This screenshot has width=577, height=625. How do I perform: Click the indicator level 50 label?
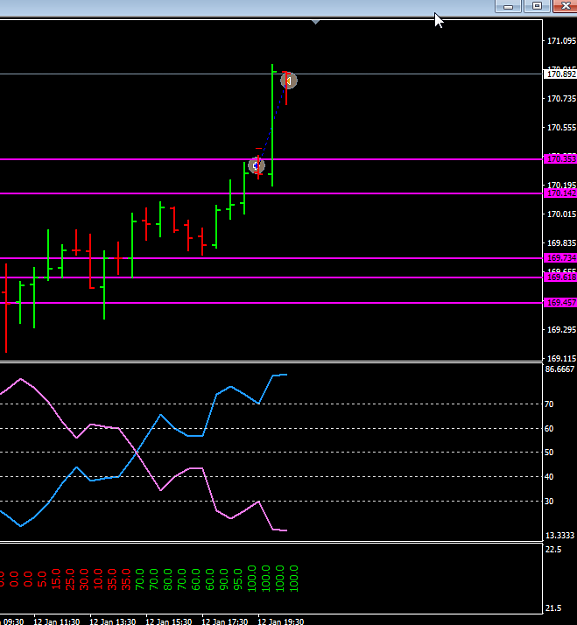pyautogui.click(x=549, y=452)
